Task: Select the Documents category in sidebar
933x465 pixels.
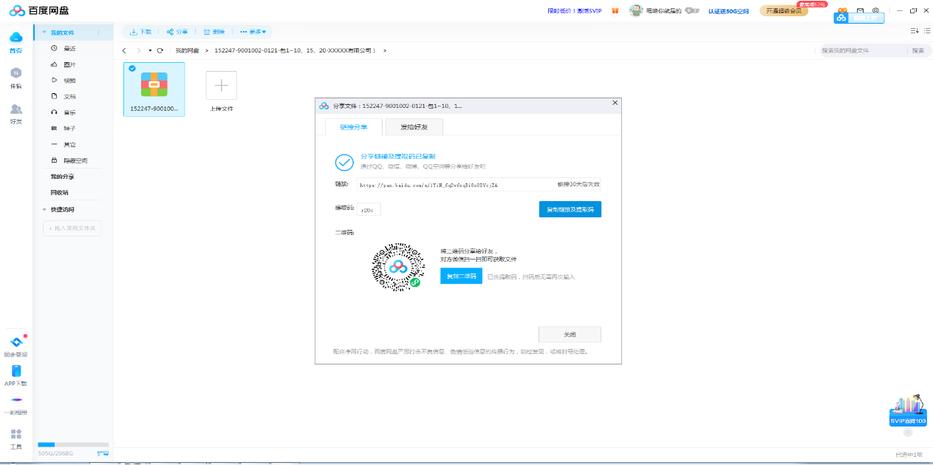Action: (64, 96)
